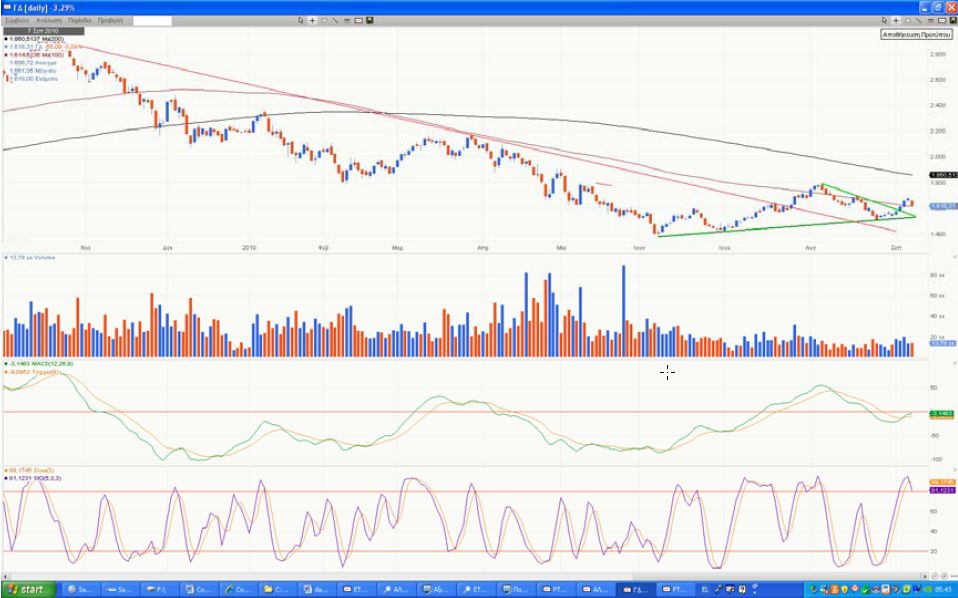Pick the horizontal line tool
This screenshot has width=958, height=598.
click(x=346, y=20)
